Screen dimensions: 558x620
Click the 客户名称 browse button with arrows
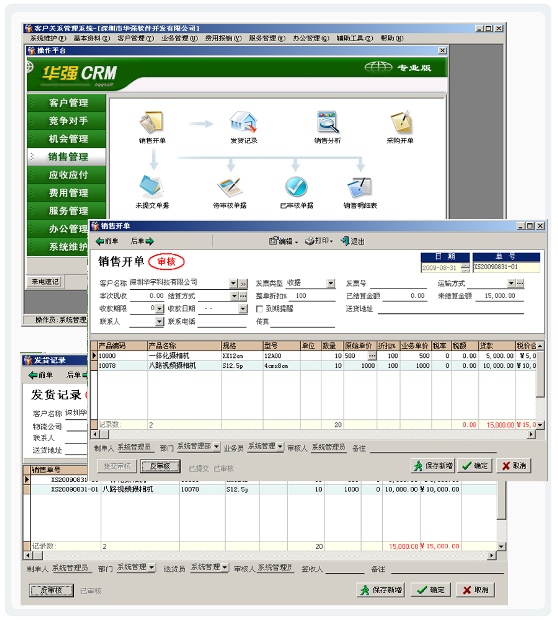(x=243, y=283)
